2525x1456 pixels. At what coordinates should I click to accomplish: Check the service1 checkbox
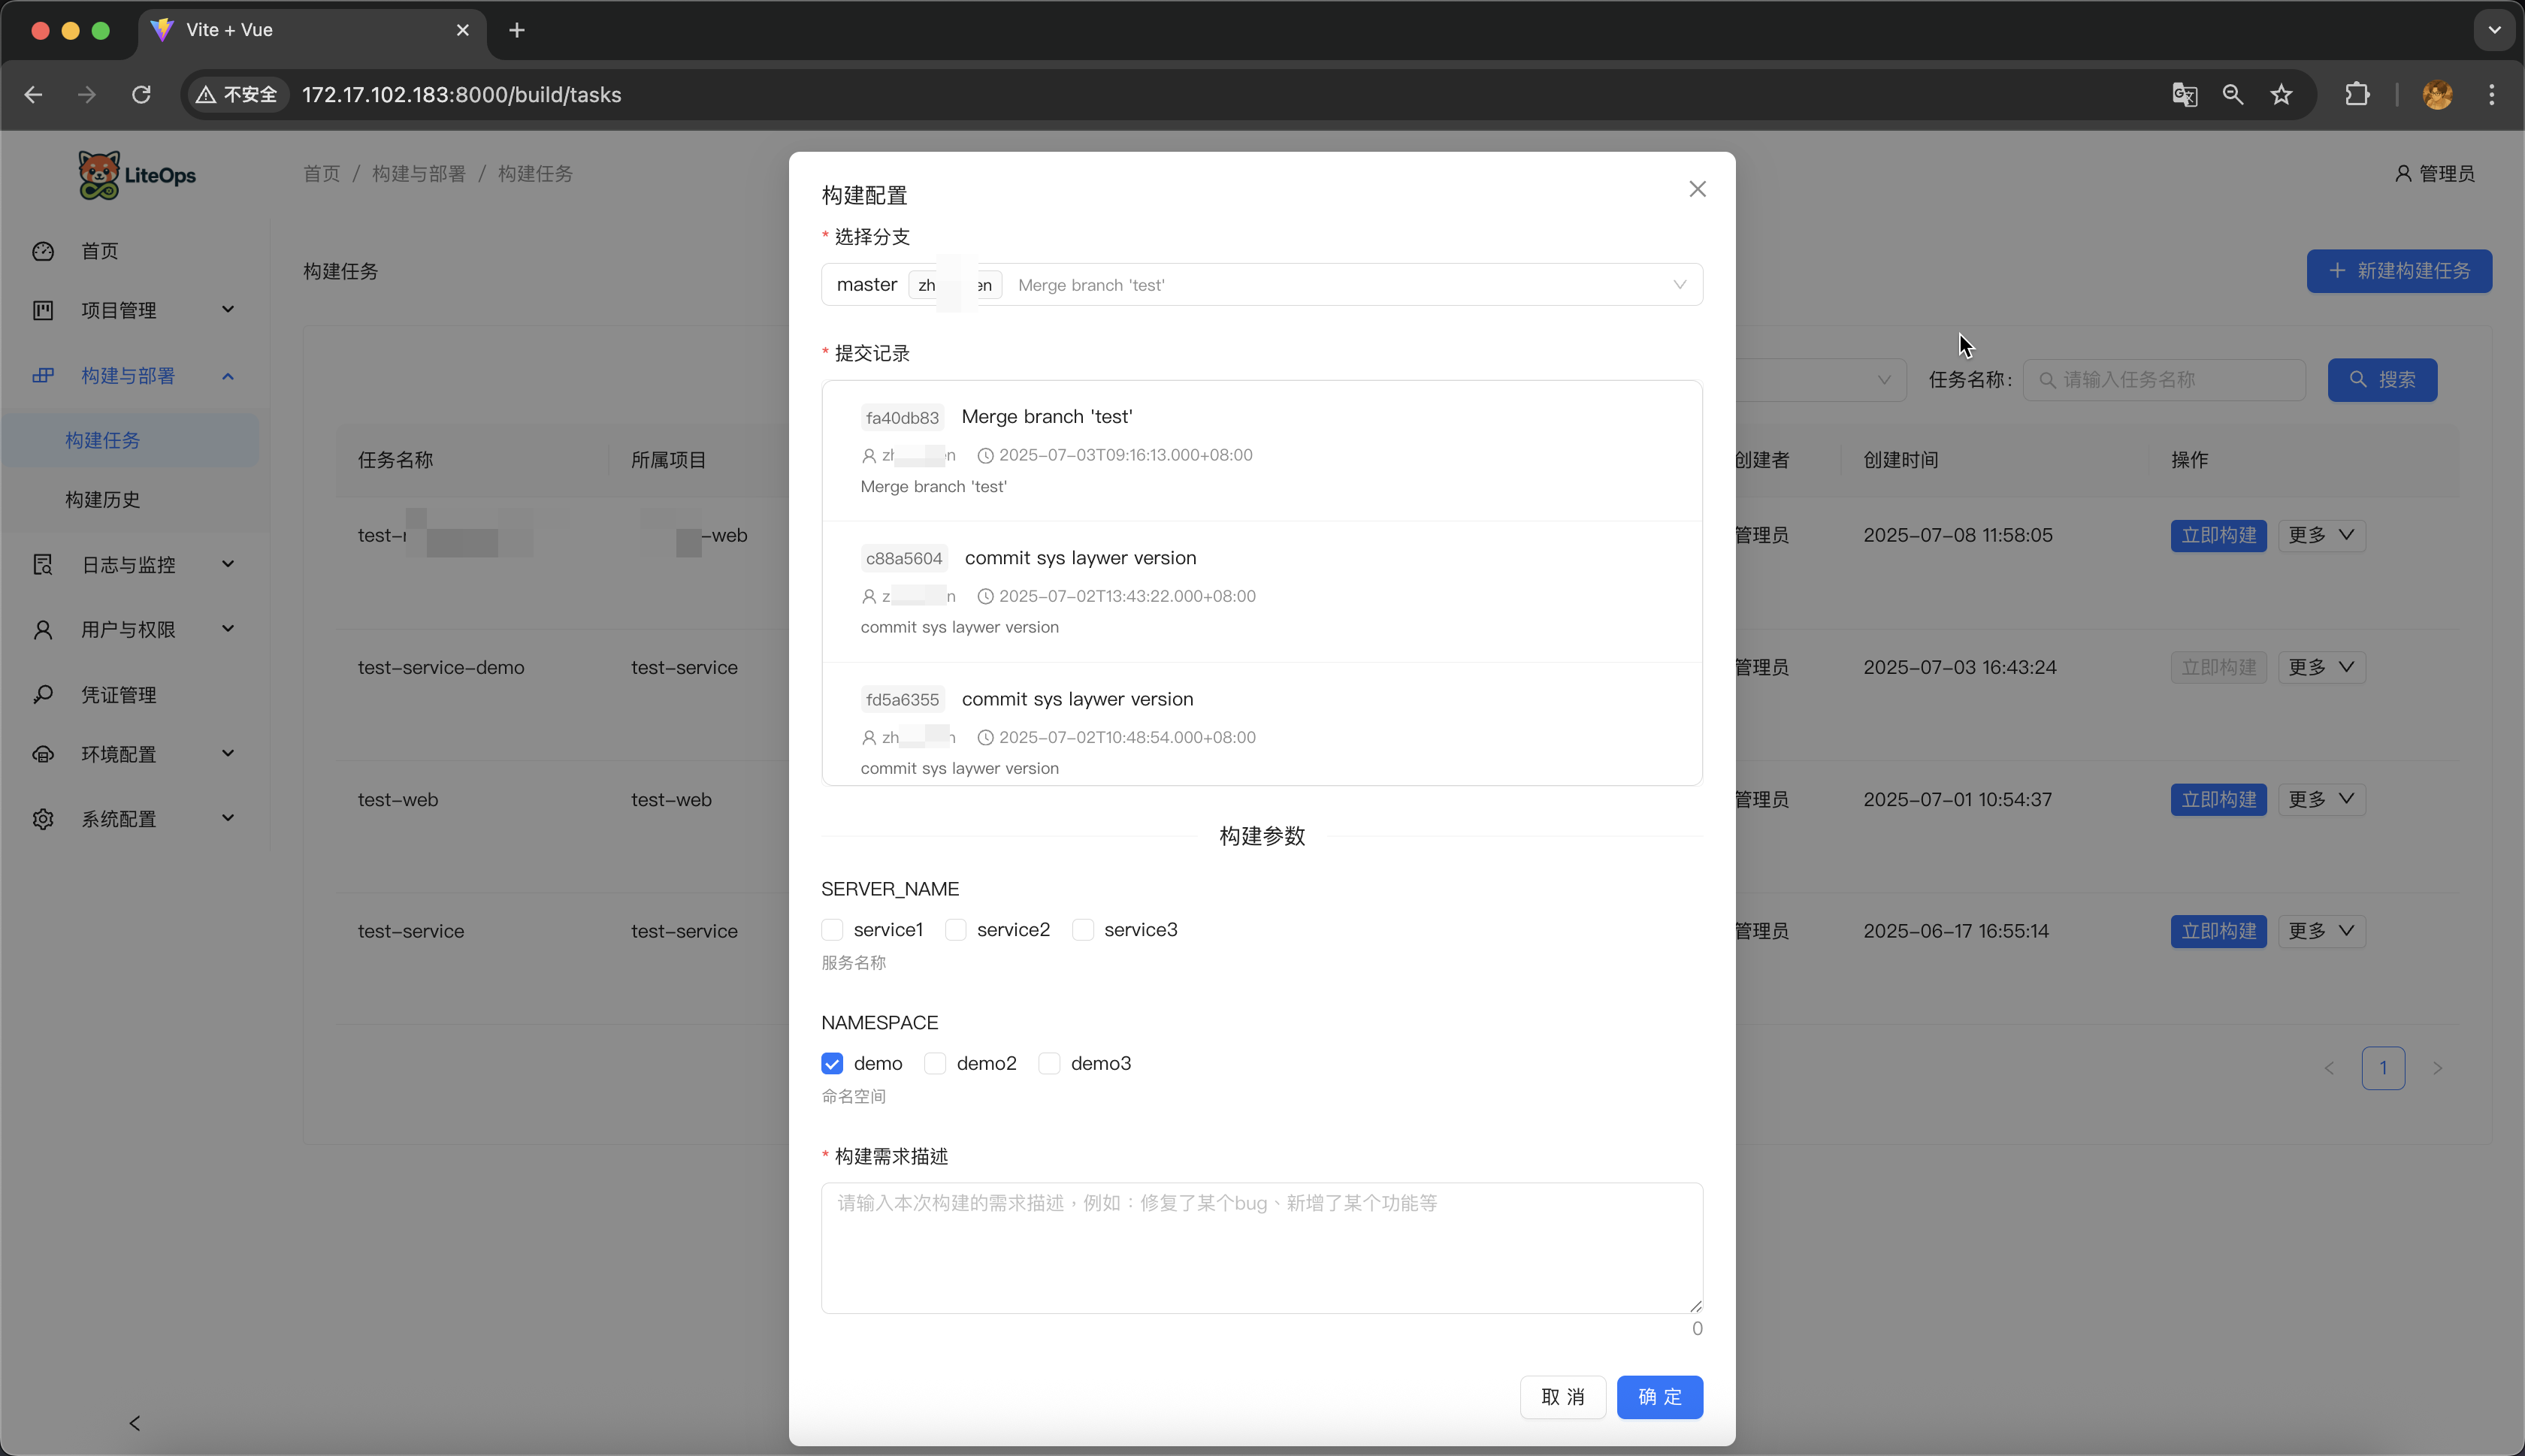[x=832, y=930]
